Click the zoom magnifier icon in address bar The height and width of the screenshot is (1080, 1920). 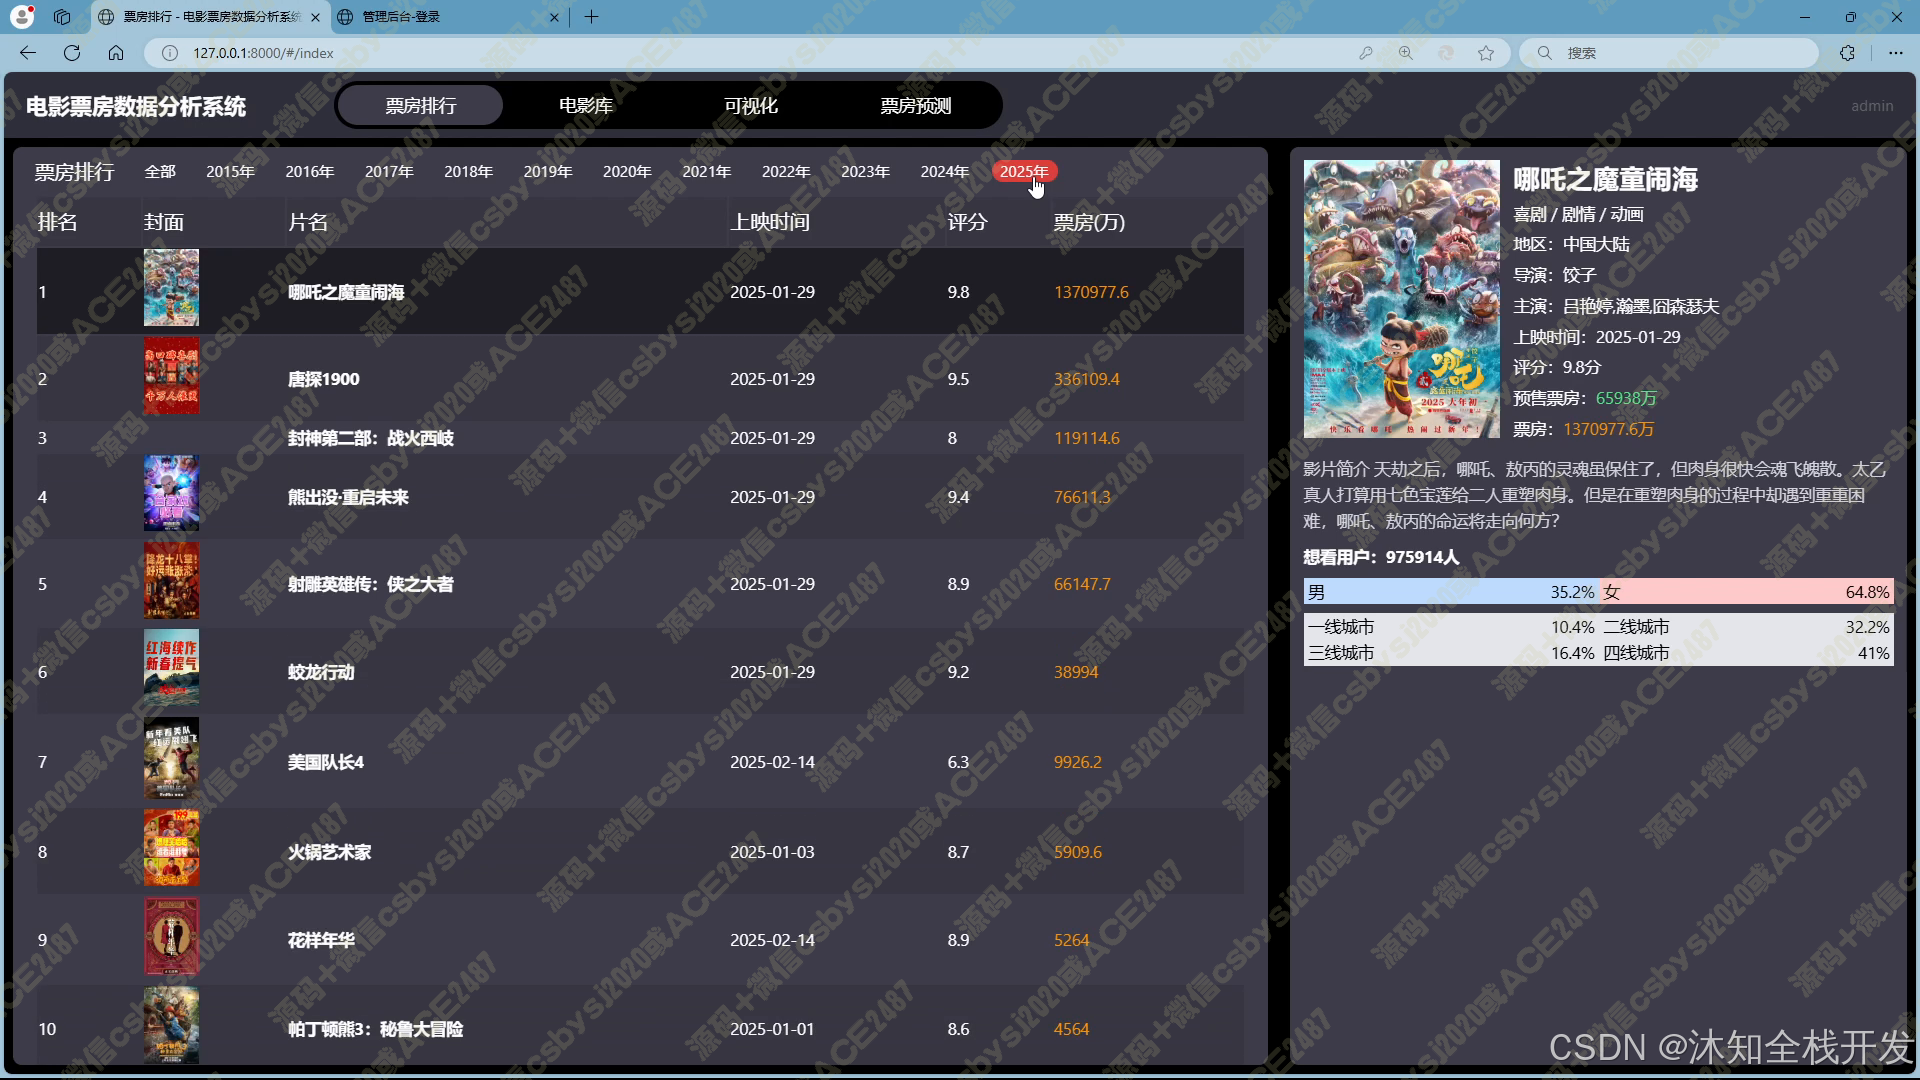(x=1406, y=53)
